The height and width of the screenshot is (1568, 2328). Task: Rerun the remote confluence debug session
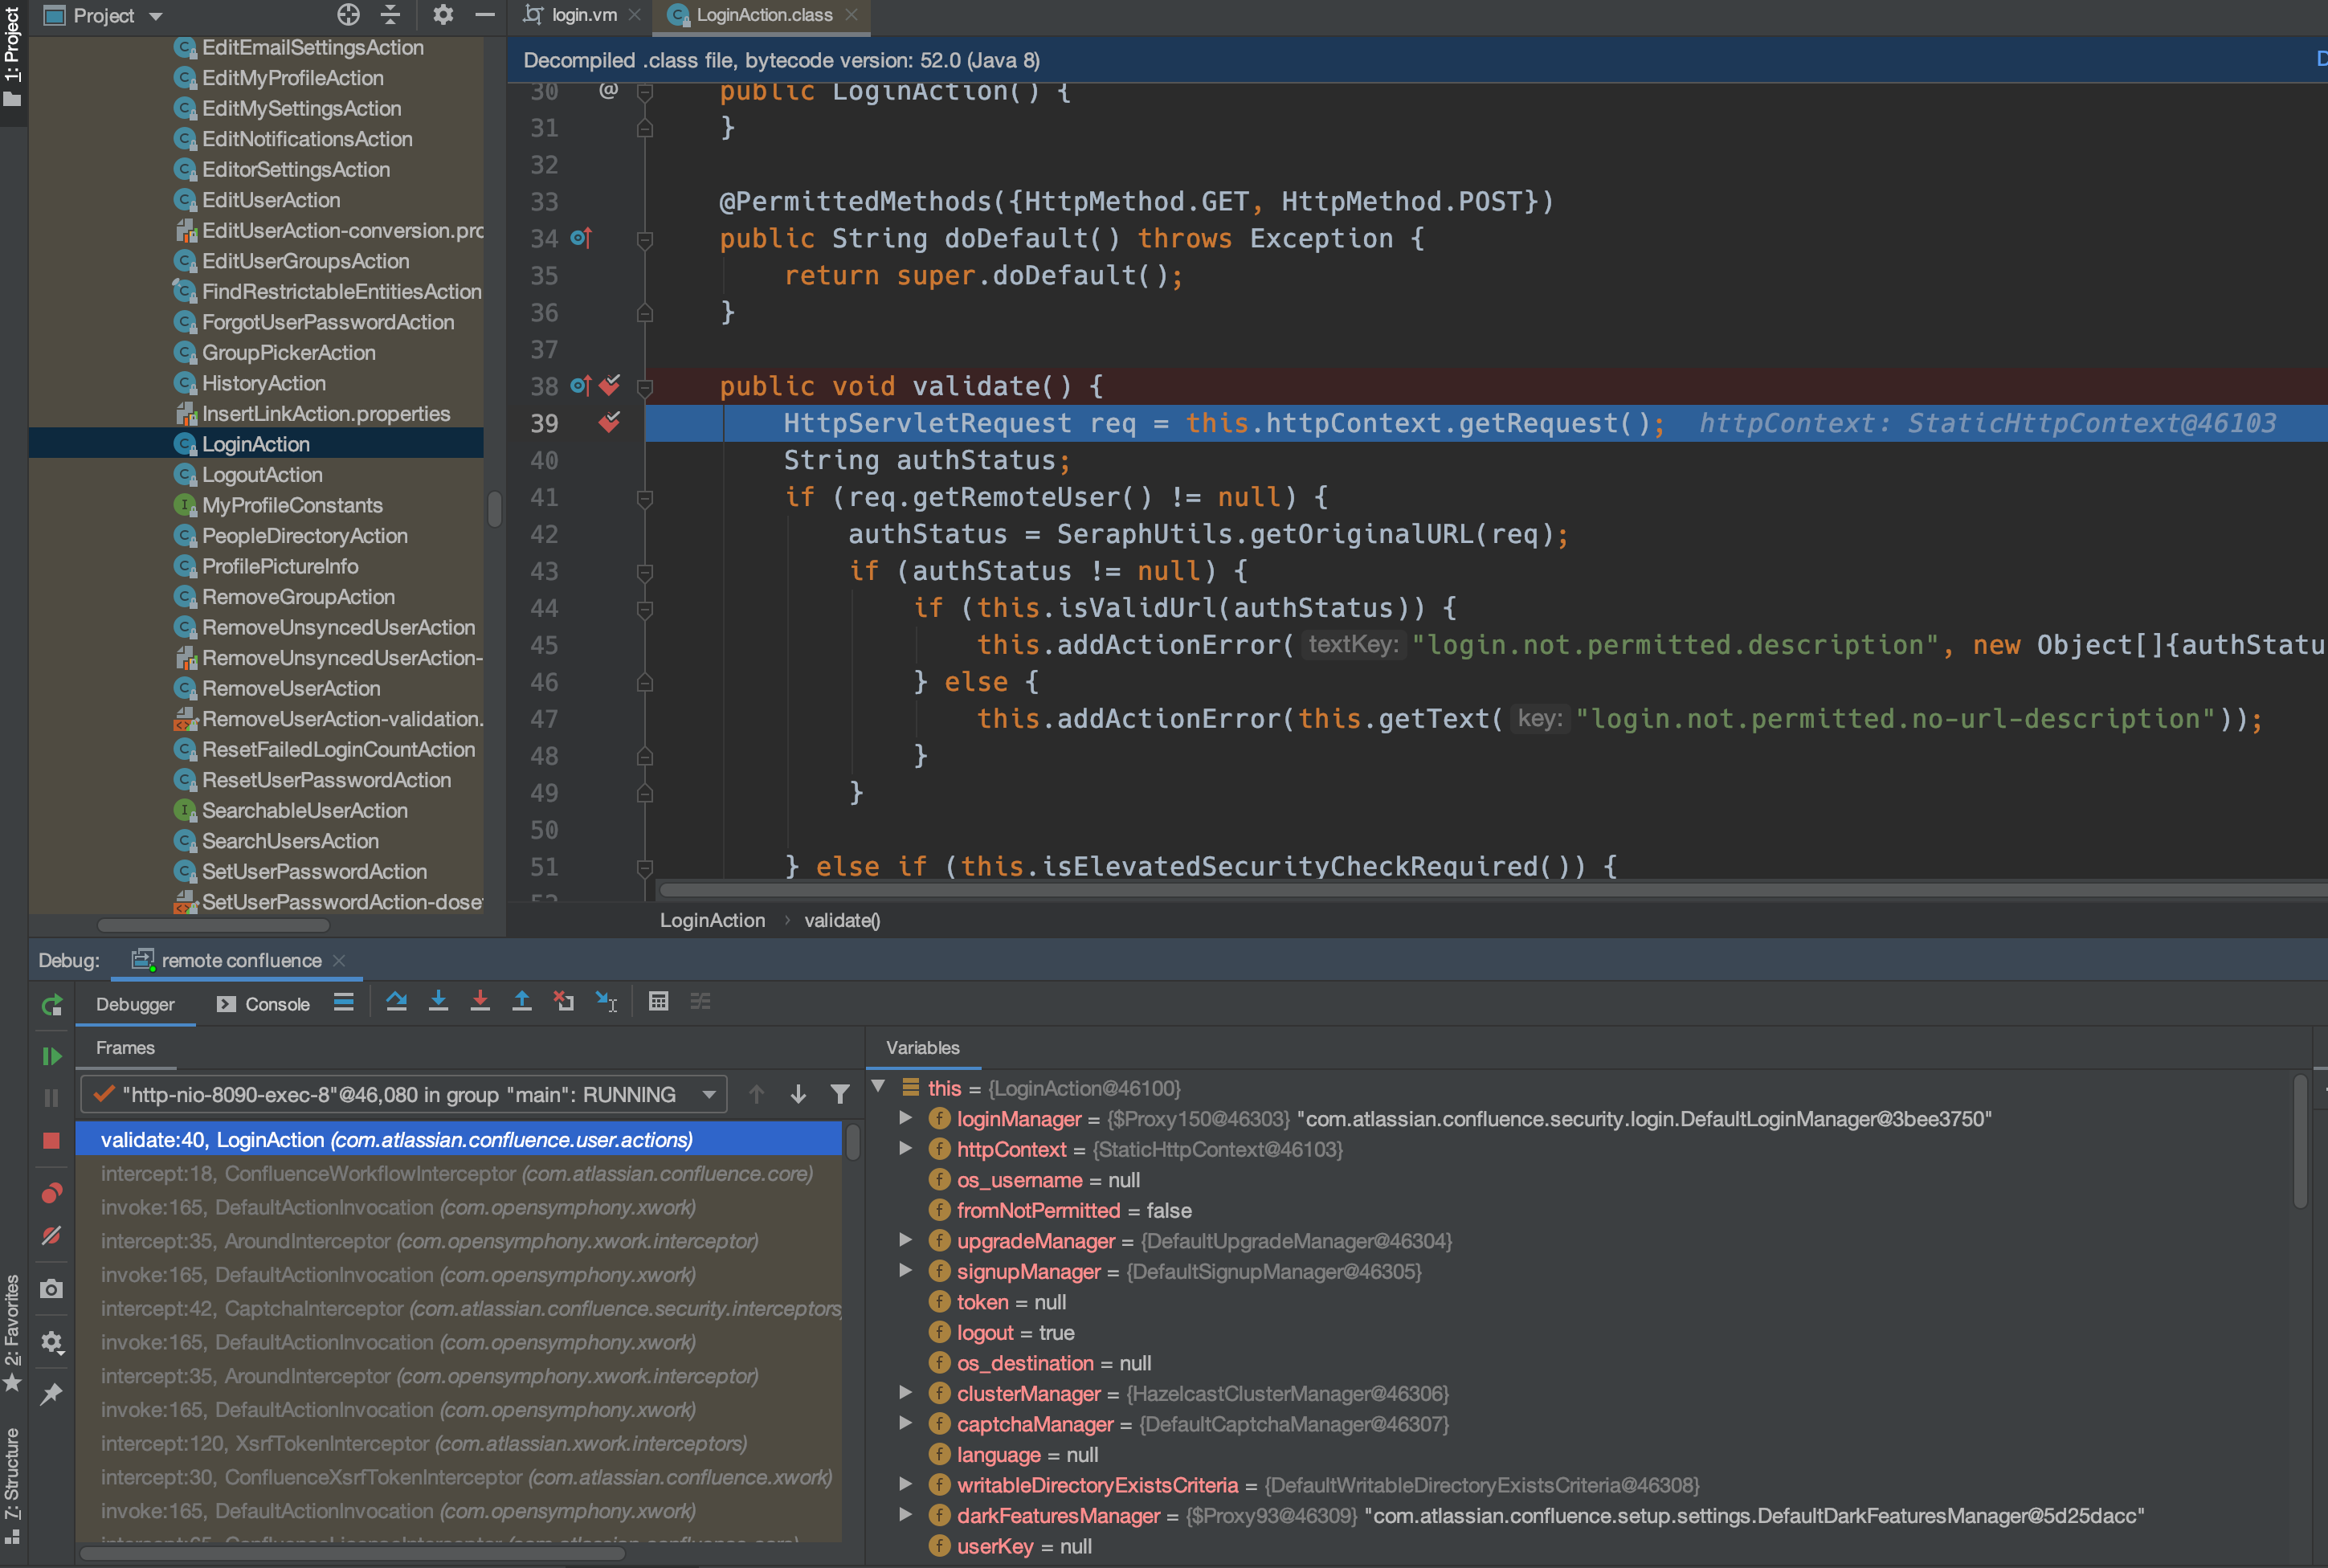(52, 1005)
